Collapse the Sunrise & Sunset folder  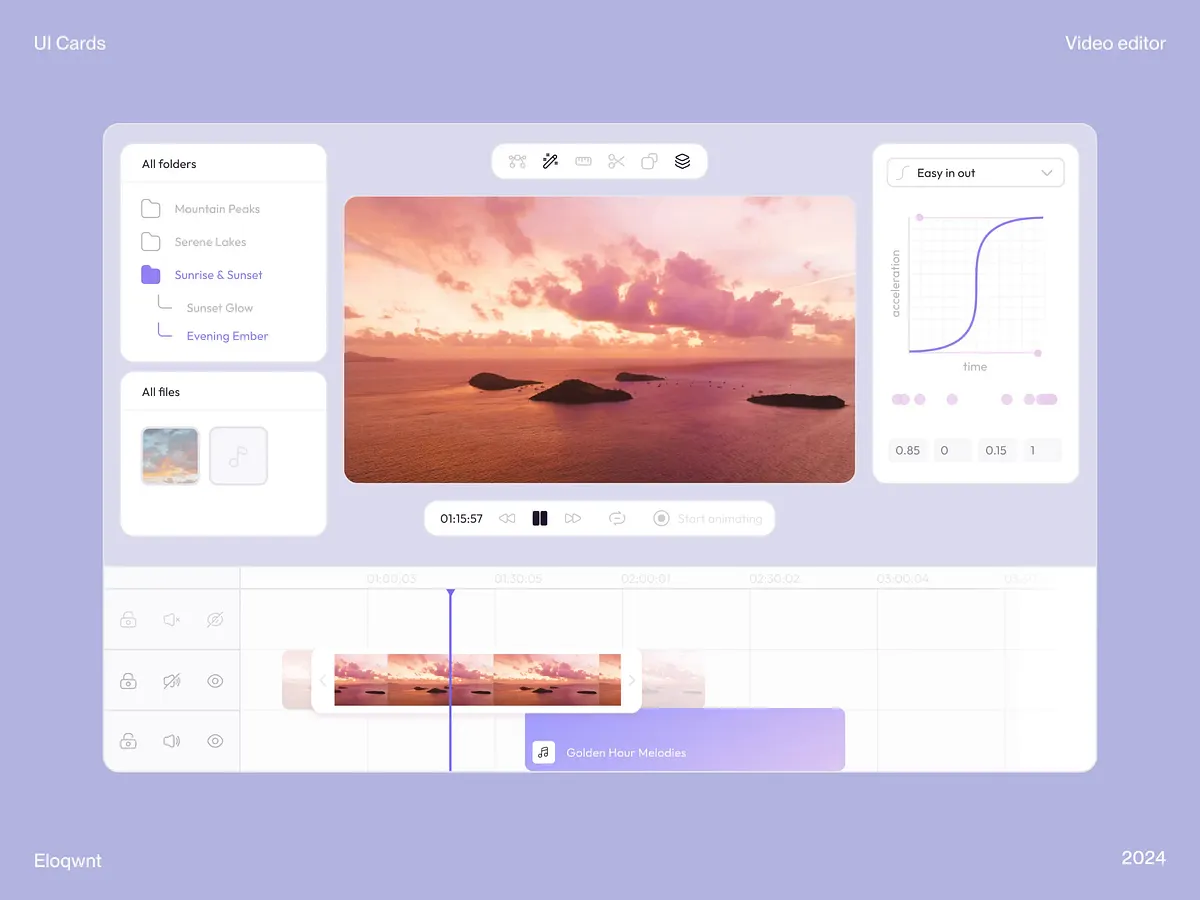(217, 274)
